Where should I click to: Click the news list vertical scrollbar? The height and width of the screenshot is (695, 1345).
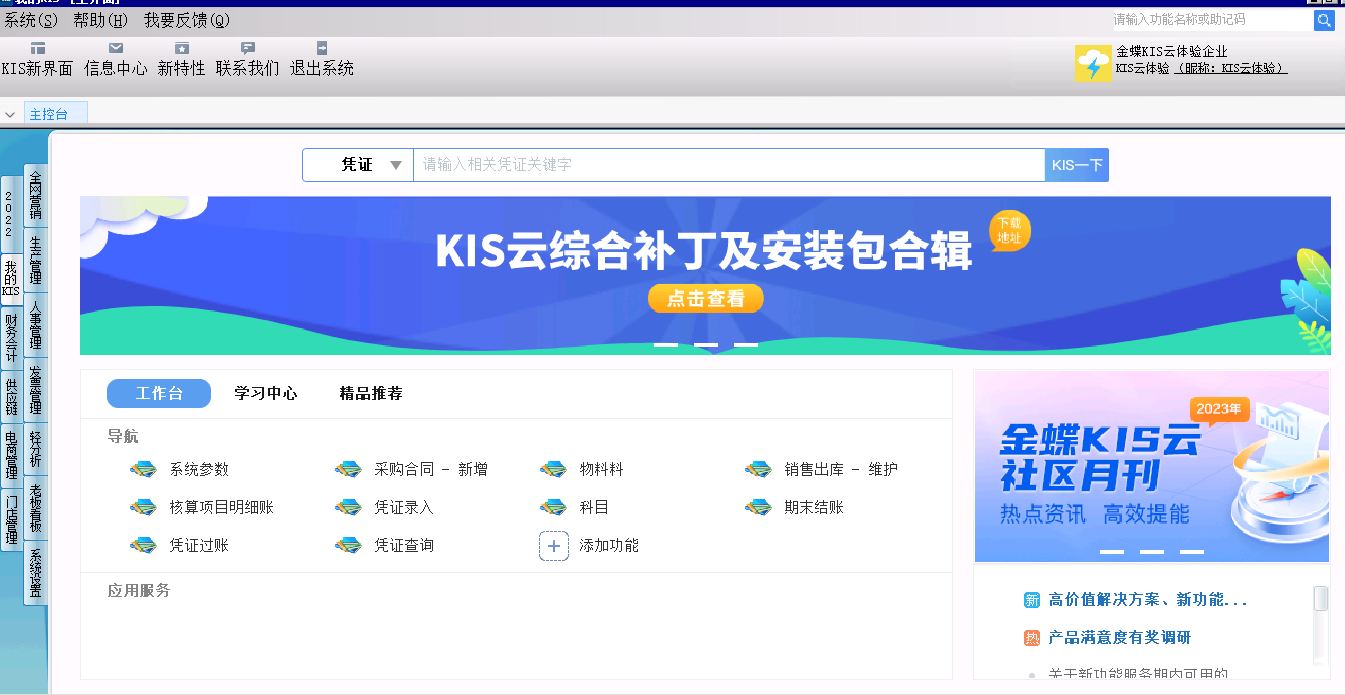[x=1321, y=637]
